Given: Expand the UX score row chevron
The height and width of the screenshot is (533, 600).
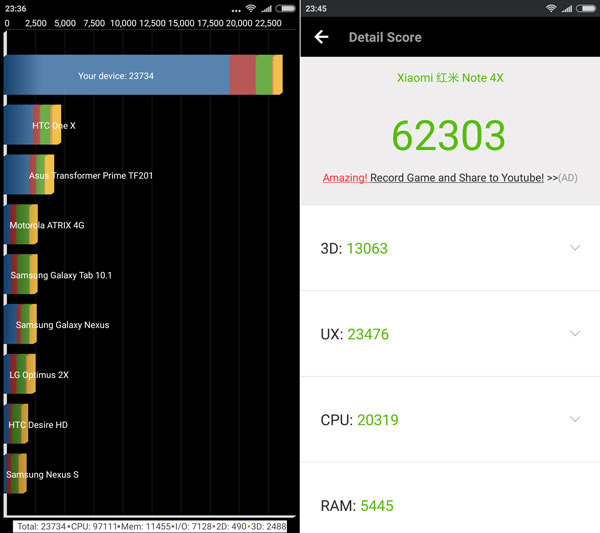Looking at the screenshot, I should tap(575, 333).
